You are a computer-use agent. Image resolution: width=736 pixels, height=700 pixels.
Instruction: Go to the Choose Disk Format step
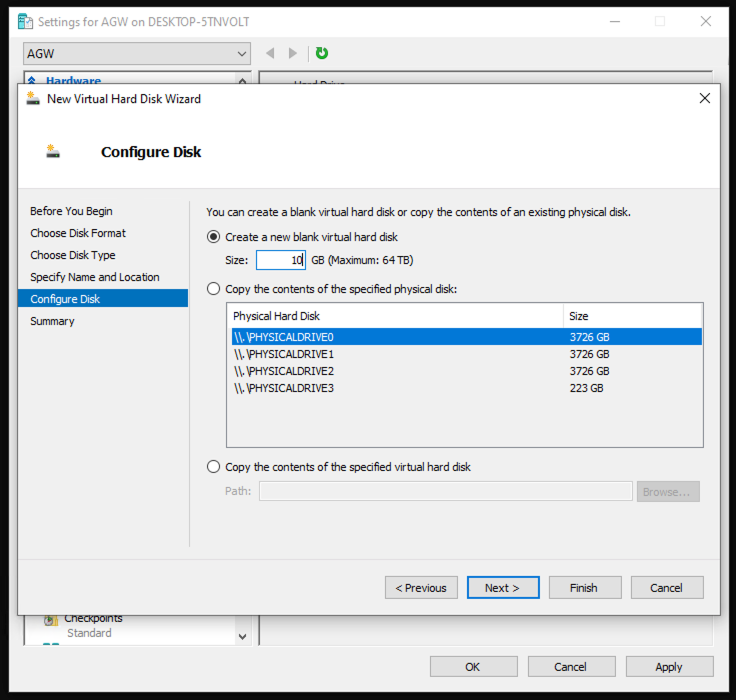click(78, 233)
